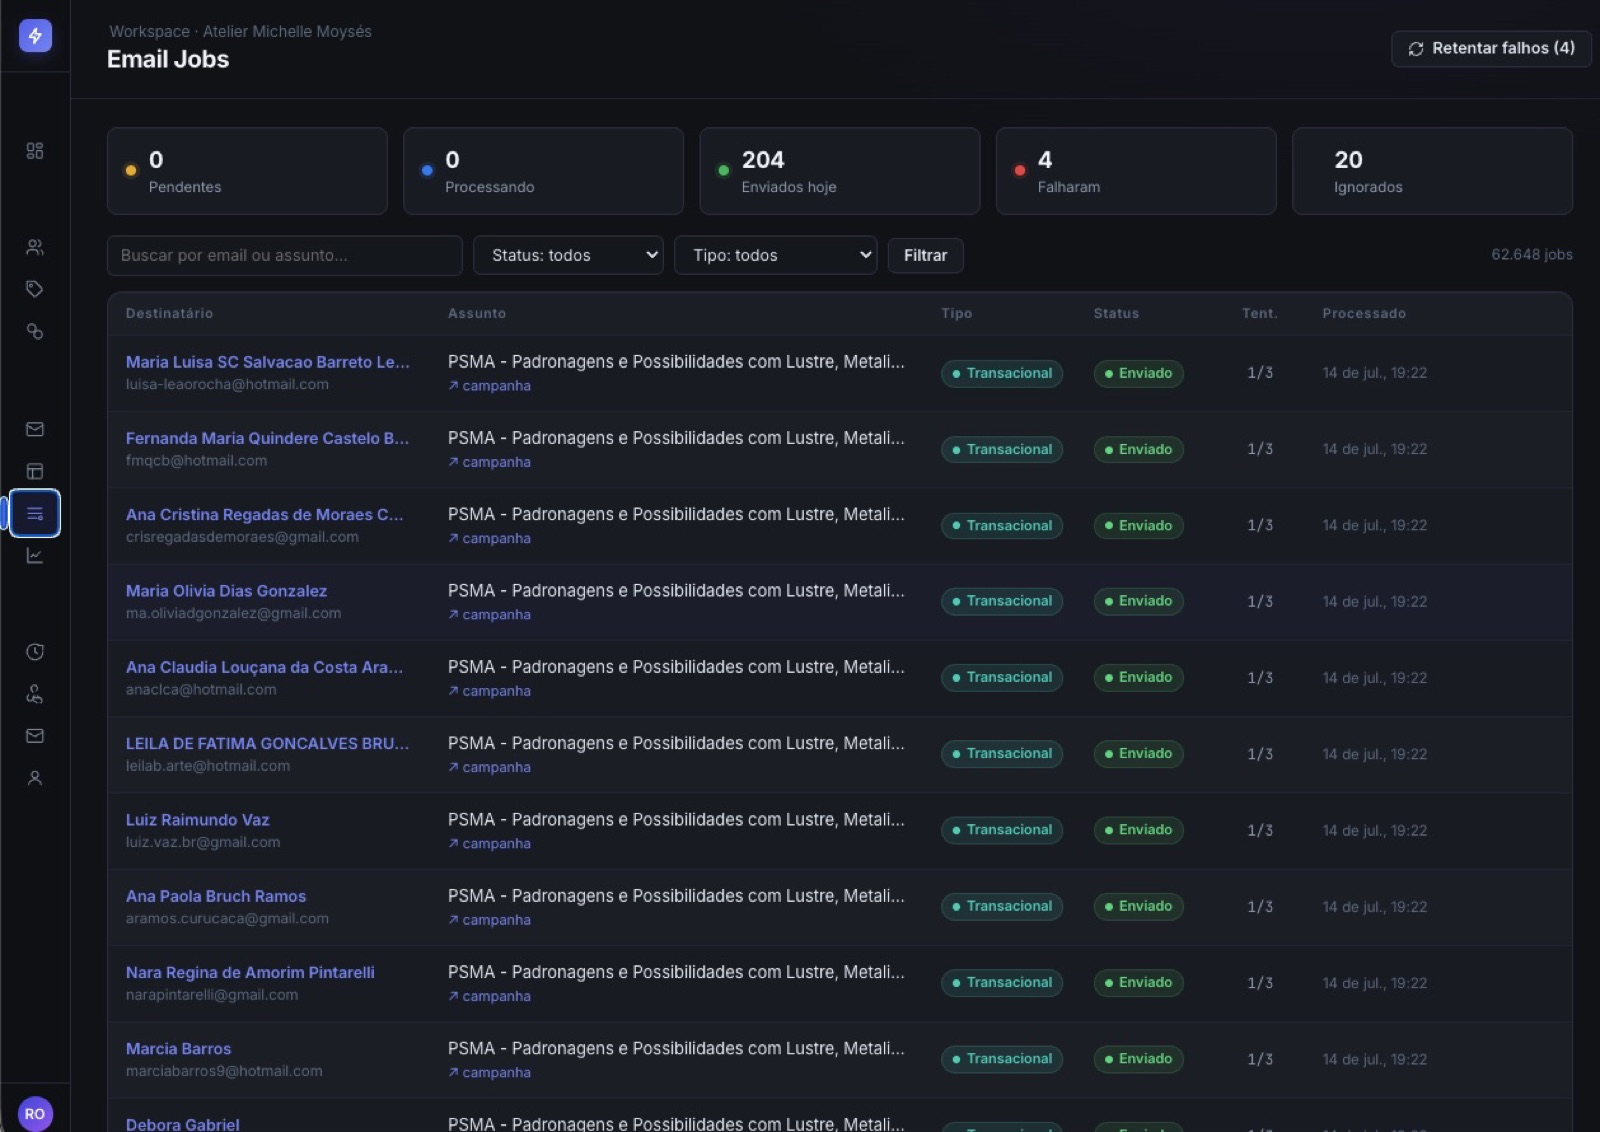Open recipient Maria Olivia Dias Gonzalez

pos(226,591)
